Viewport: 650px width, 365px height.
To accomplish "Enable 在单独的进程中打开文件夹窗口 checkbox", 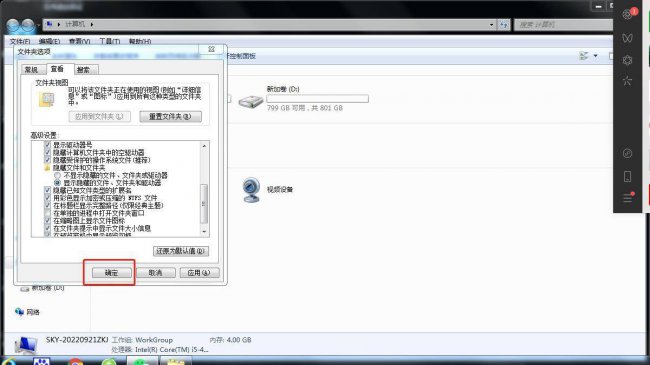I will pyautogui.click(x=47, y=213).
